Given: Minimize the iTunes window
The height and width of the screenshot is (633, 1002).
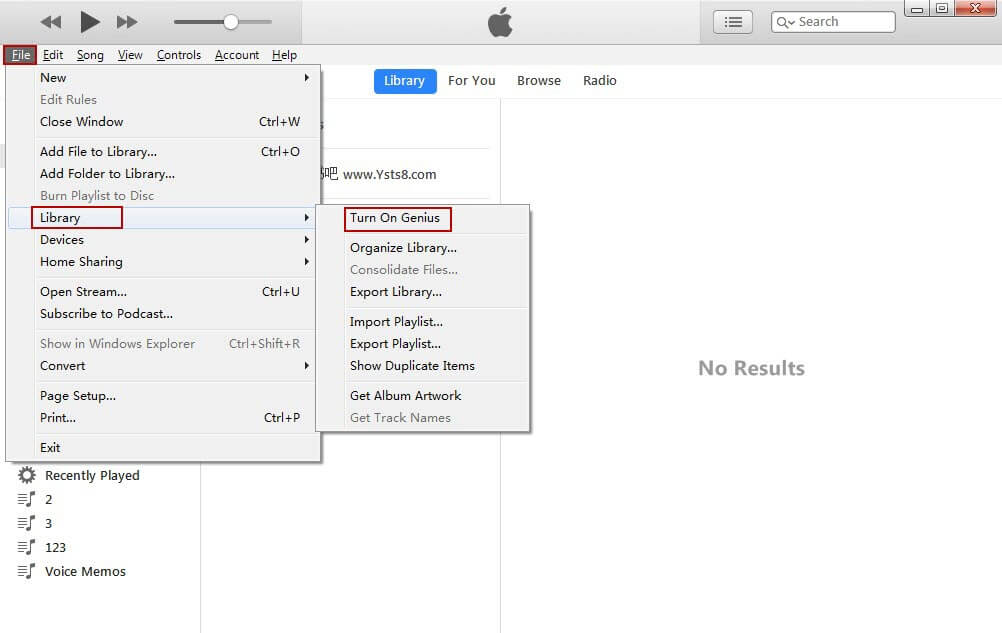Looking at the screenshot, I should pos(917,9).
